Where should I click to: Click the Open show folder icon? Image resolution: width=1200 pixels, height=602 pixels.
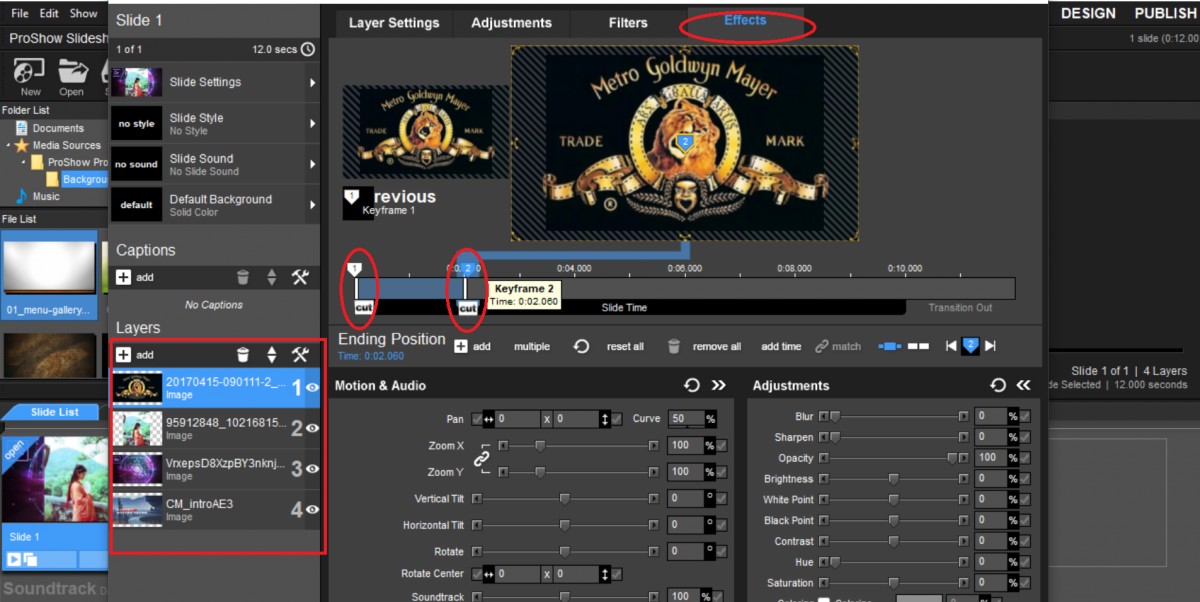[71, 71]
